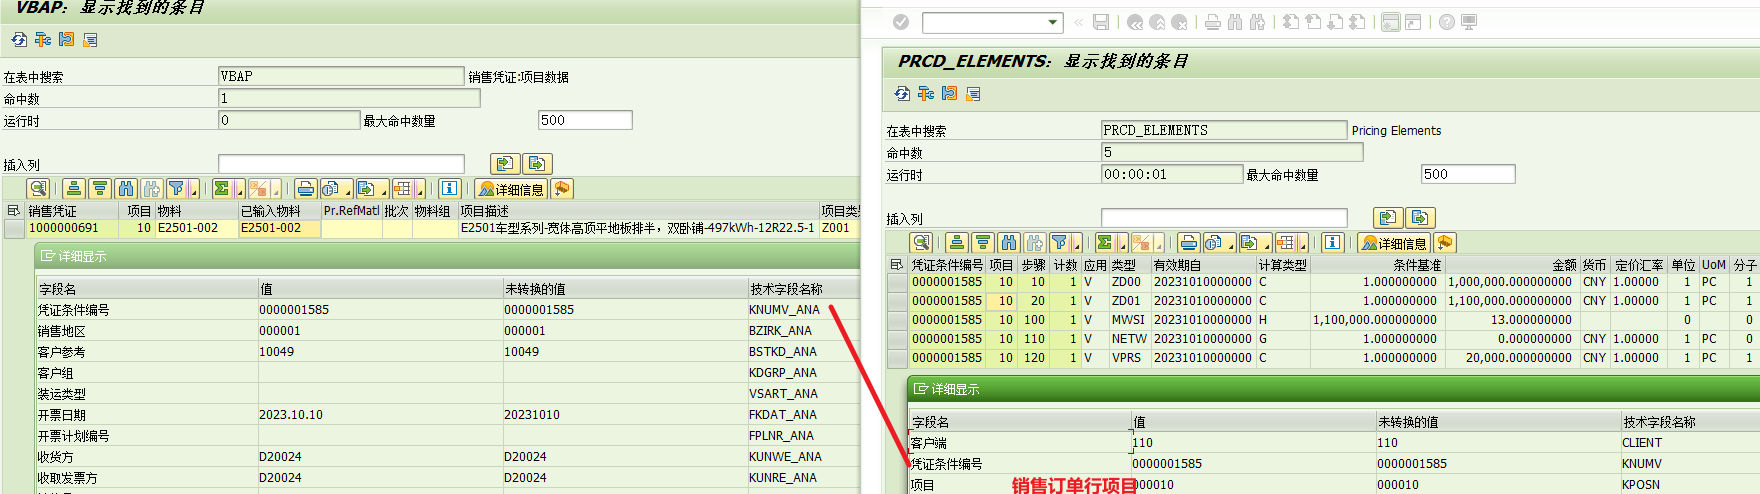Click first insert-column button beside PRCD_ELEMENTS 插入列 field
Image resolution: width=1760 pixels, height=494 pixels.
coord(1388,218)
